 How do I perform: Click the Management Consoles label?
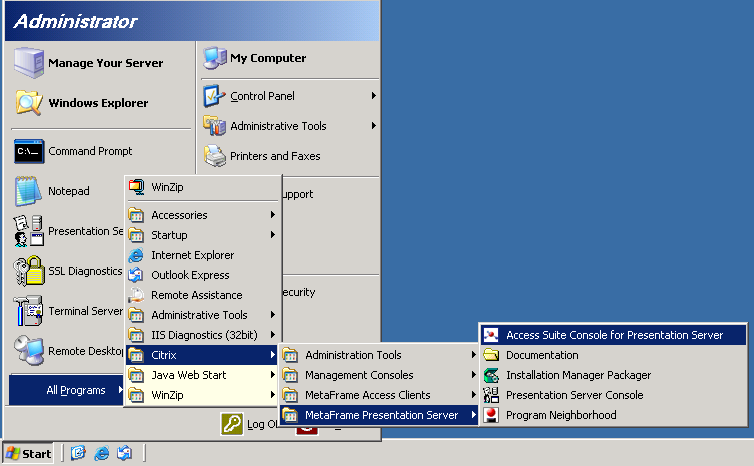(x=359, y=375)
